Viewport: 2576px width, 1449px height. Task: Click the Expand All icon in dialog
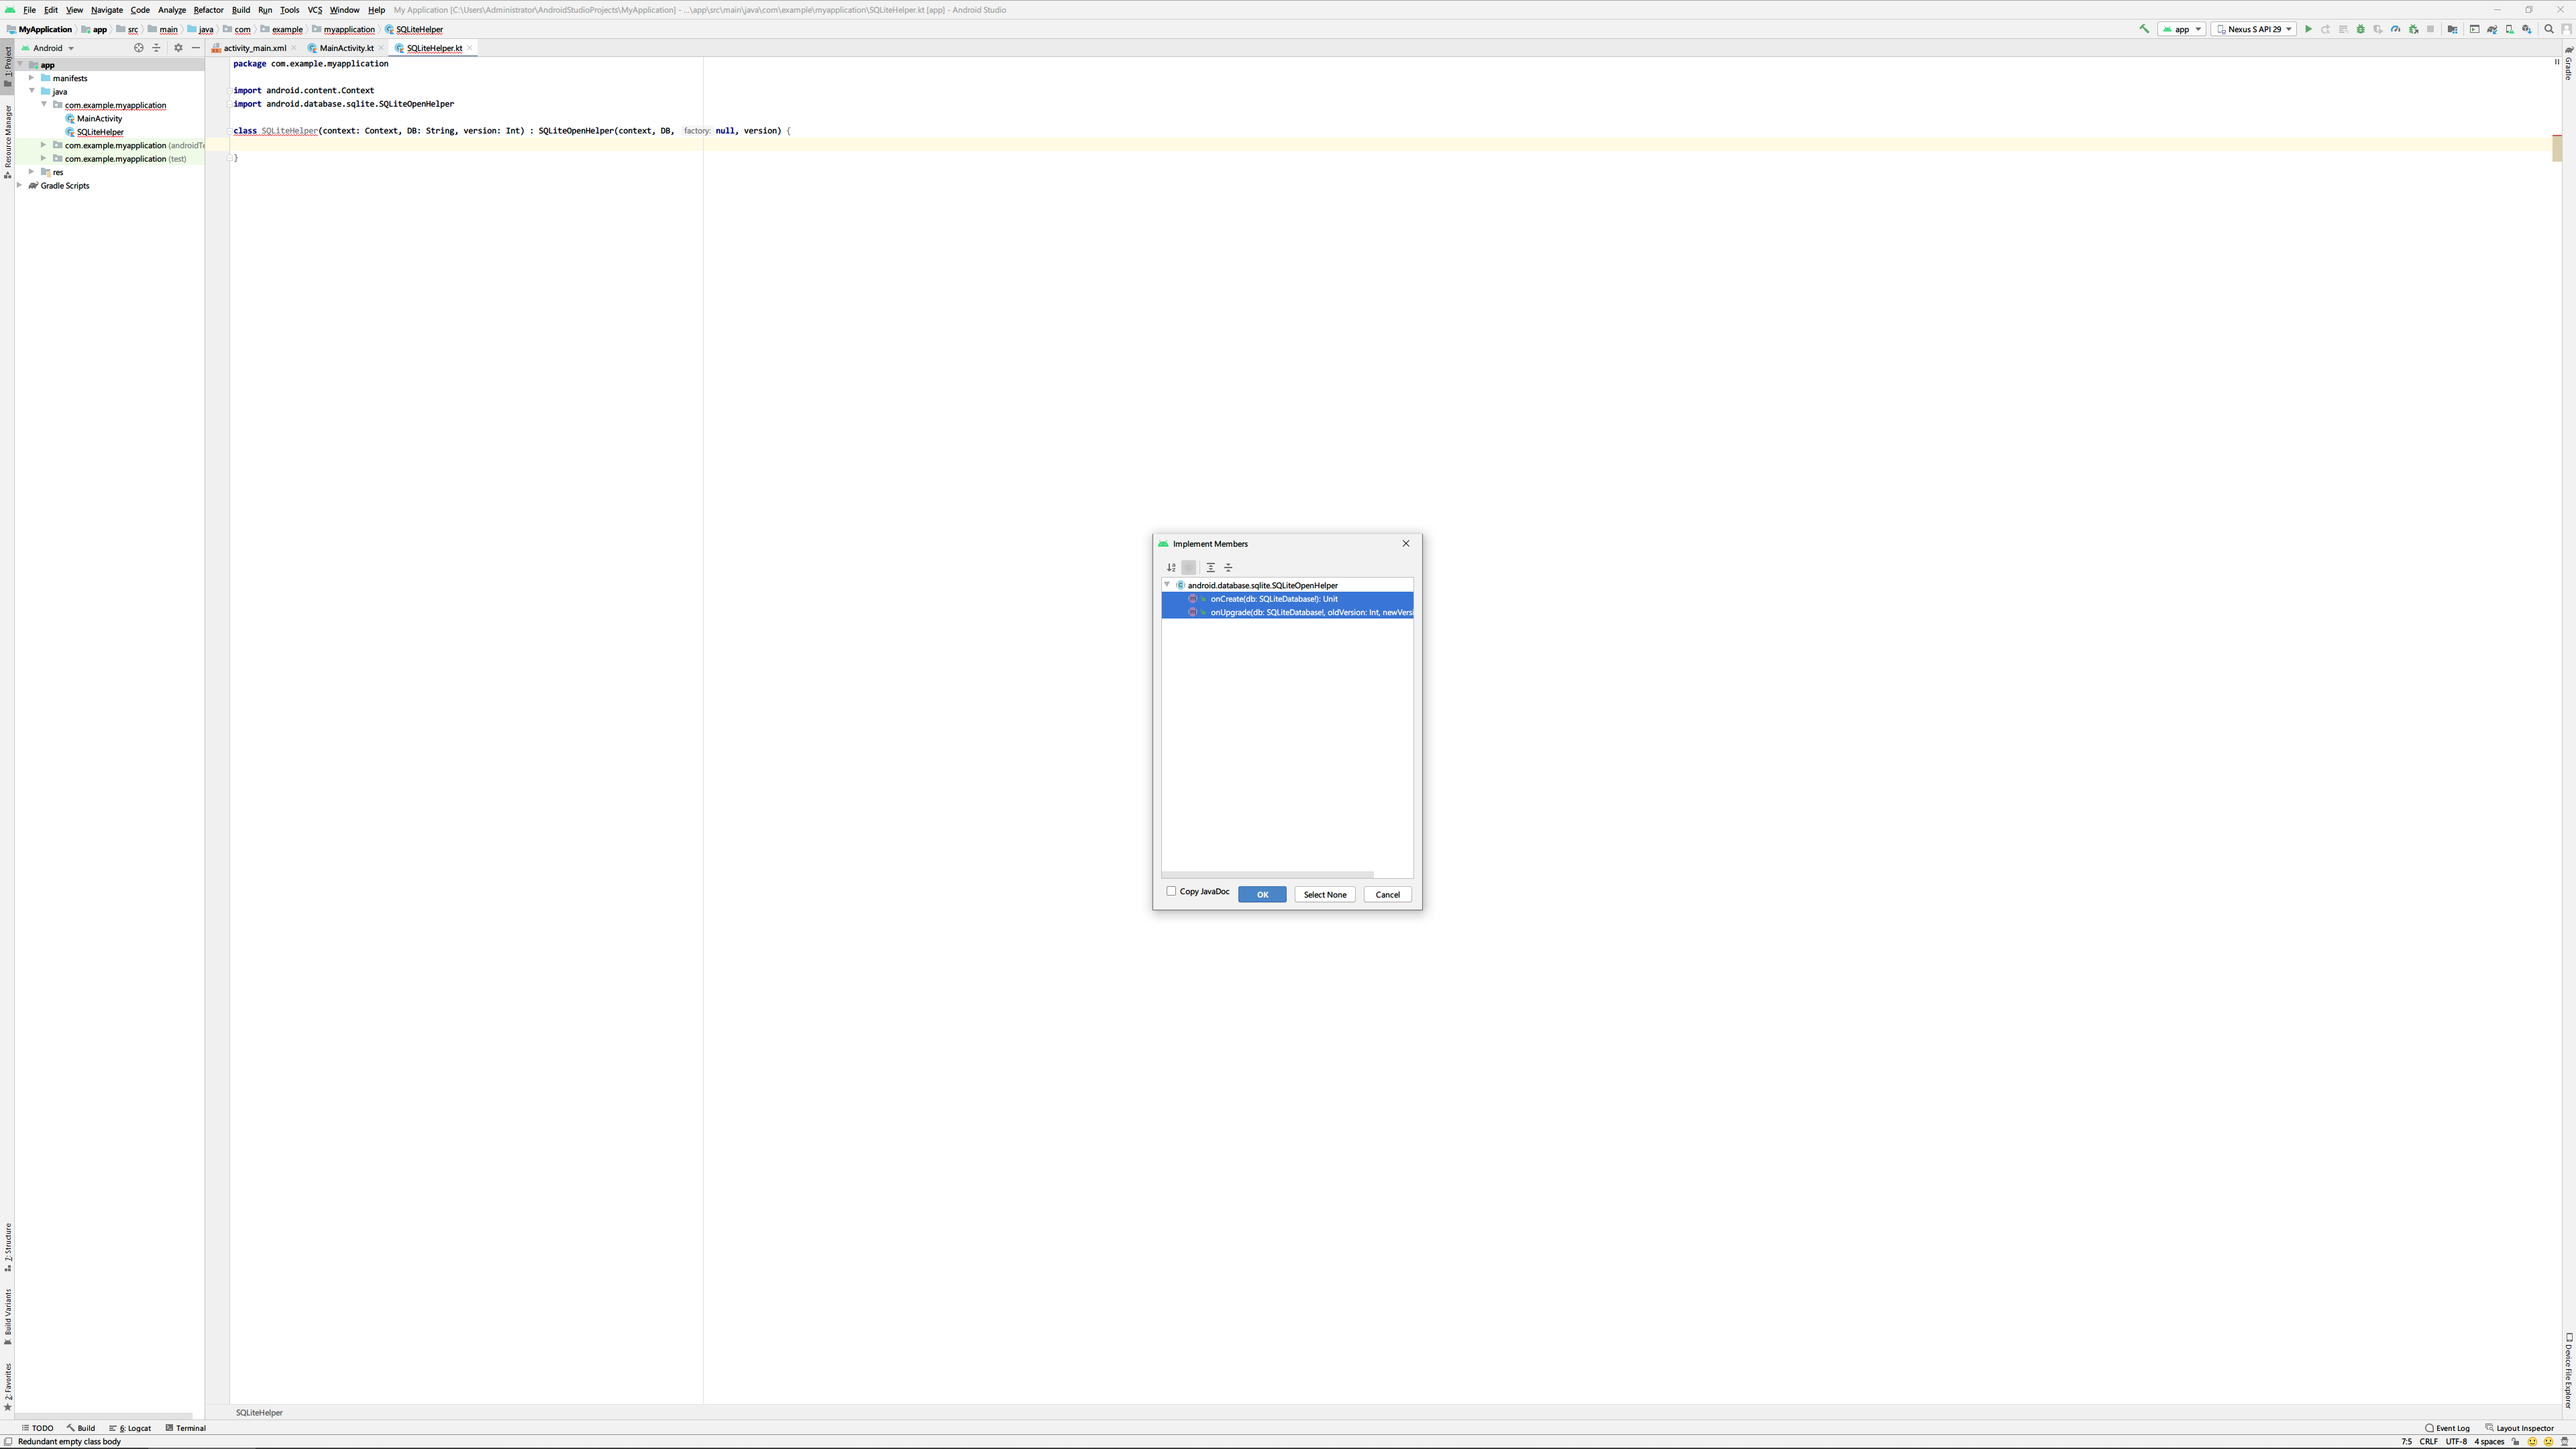pos(1210,567)
